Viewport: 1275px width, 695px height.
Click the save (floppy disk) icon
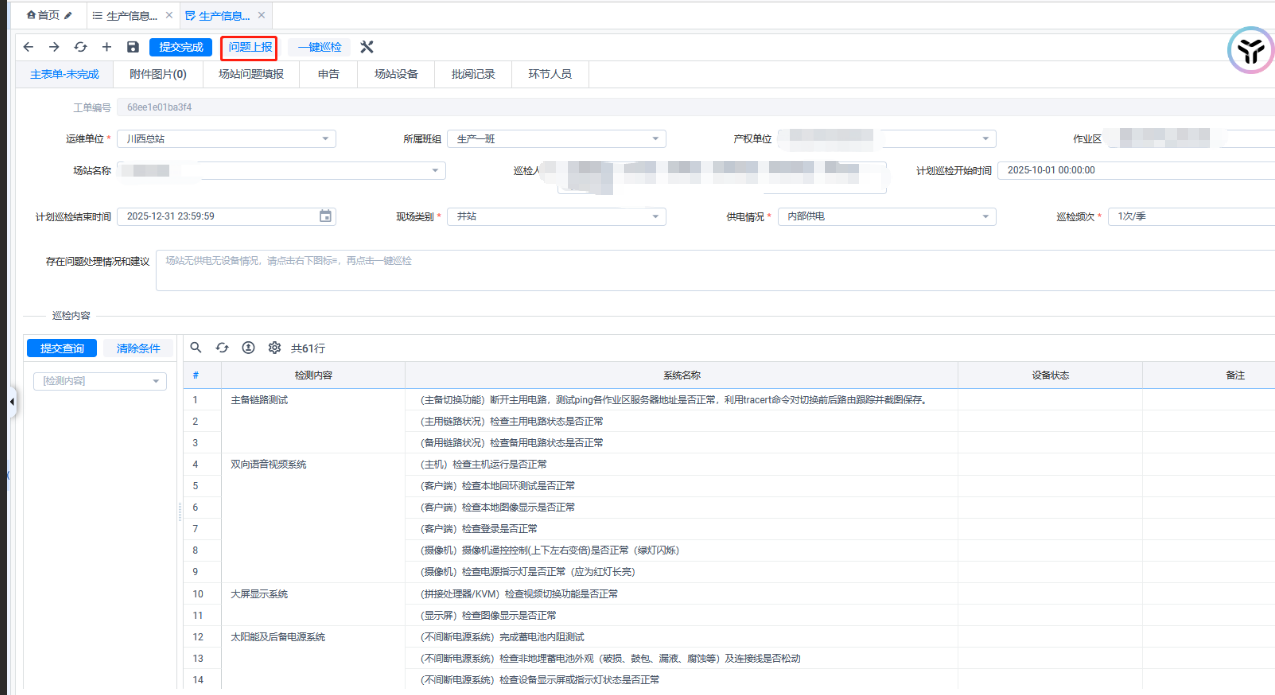[133, 47]
